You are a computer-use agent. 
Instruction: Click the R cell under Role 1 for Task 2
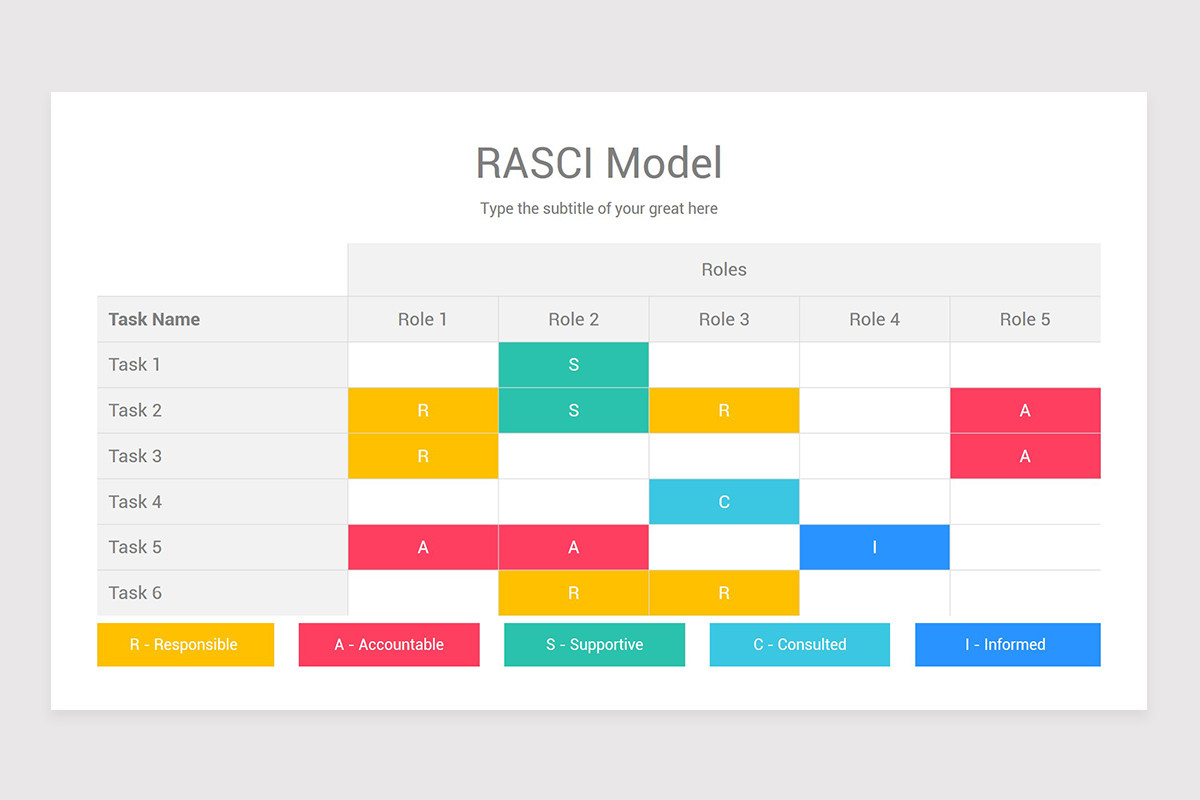coord(422,410)
